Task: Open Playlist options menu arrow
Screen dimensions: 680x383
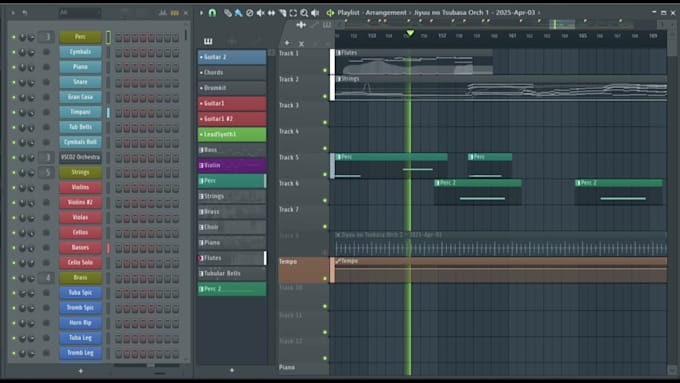Action: pos(202,13)
